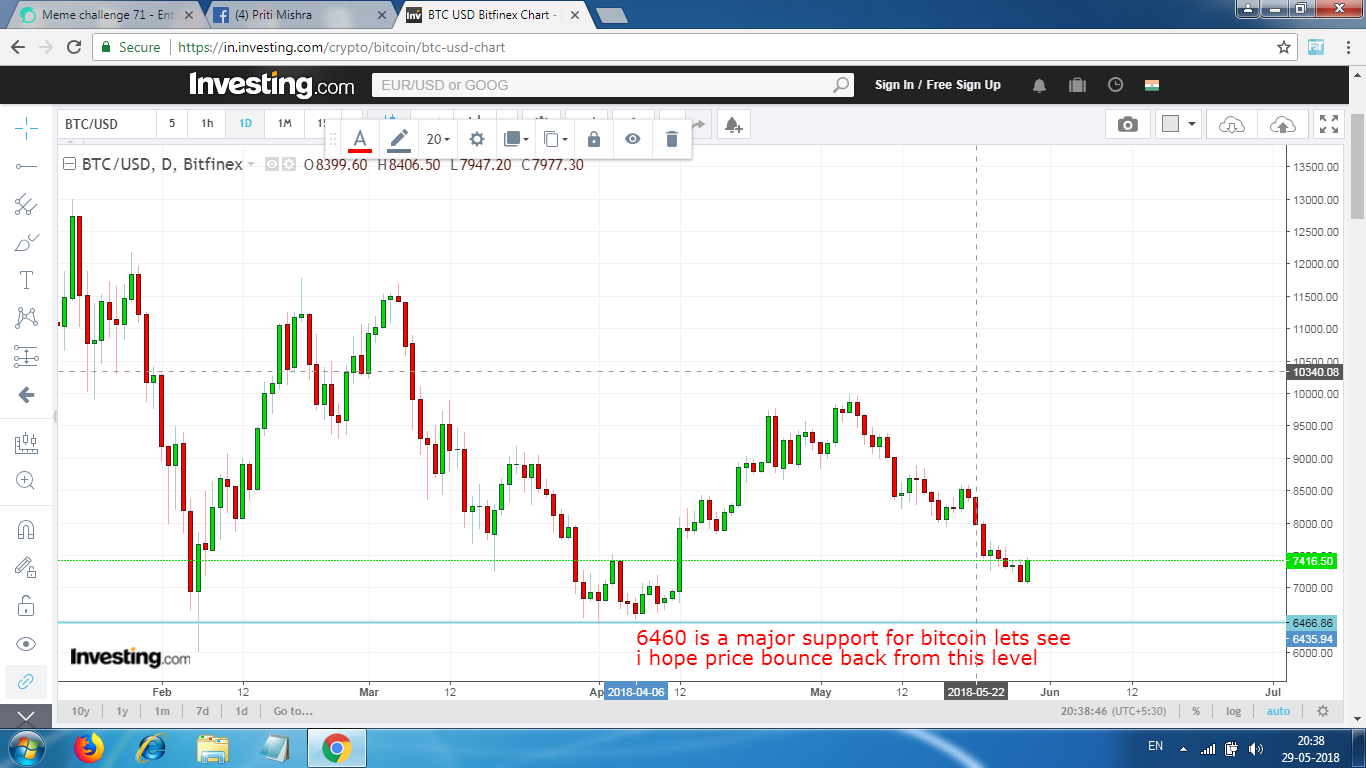Toggle hide all drawings eye in sidebar

point(26,643)
